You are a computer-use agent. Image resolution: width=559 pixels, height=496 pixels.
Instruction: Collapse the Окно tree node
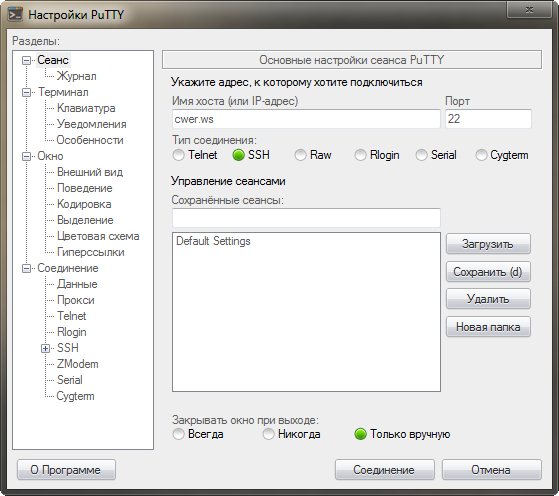click(26, 156)
